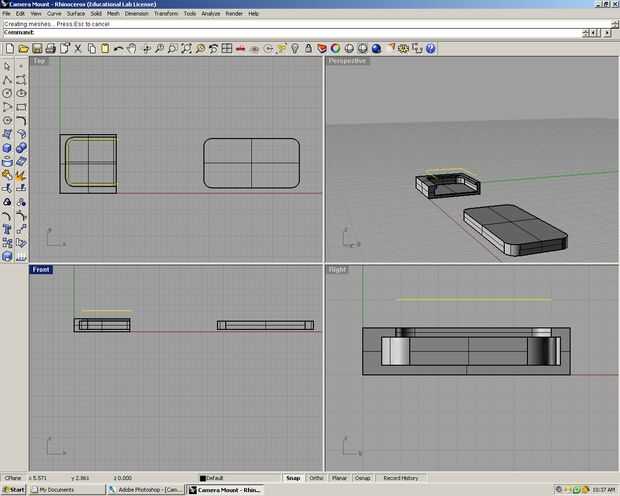This screenshot has width=620, height=496.
Task: Switch to My Documents in the taskbar
Action: [67, 490]
